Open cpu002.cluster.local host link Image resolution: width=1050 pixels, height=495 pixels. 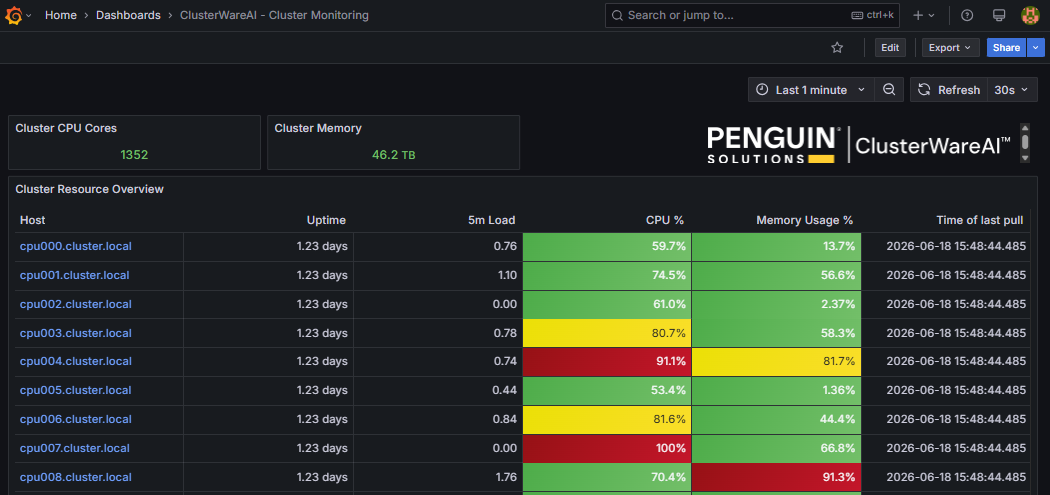pos(76,304)
